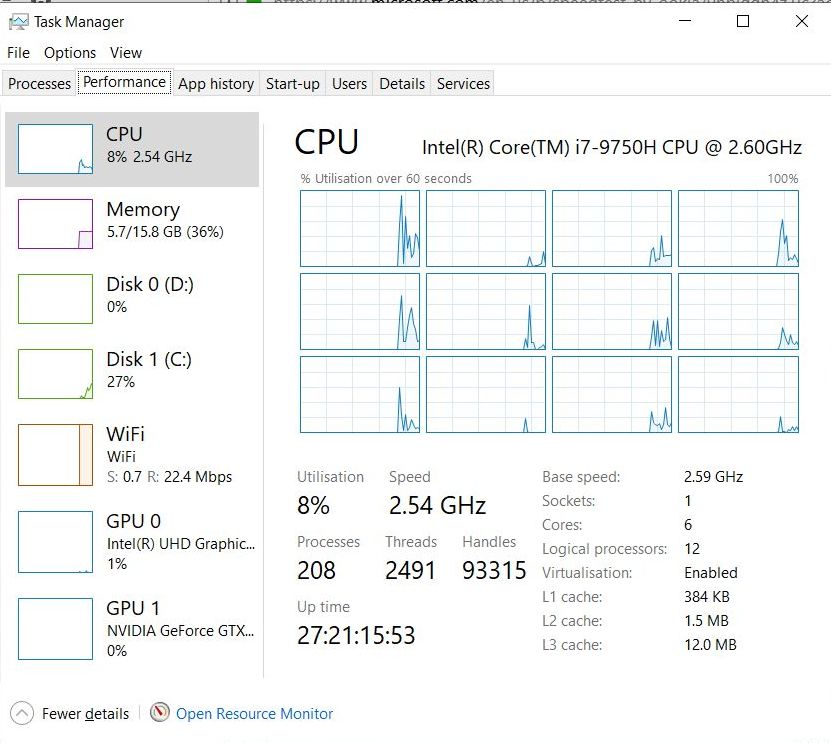831x743 pixels.
Task: Open the Services tab
Action: coord(463,84)
